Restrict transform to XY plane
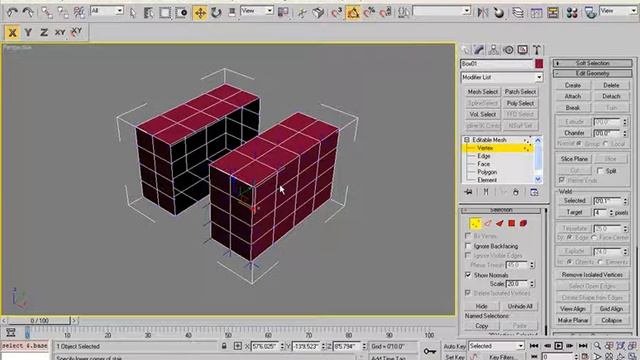 (x=60, y=32)
